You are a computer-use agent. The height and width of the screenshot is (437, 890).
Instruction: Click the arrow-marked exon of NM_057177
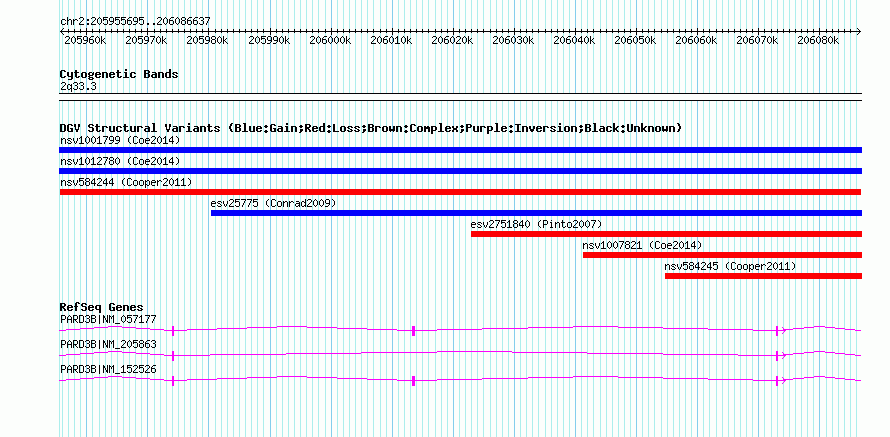coord(778,331)
